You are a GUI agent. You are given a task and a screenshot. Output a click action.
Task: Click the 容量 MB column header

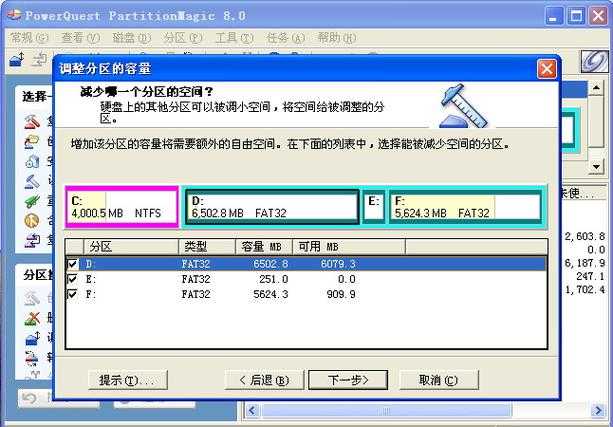click(264, 247)
